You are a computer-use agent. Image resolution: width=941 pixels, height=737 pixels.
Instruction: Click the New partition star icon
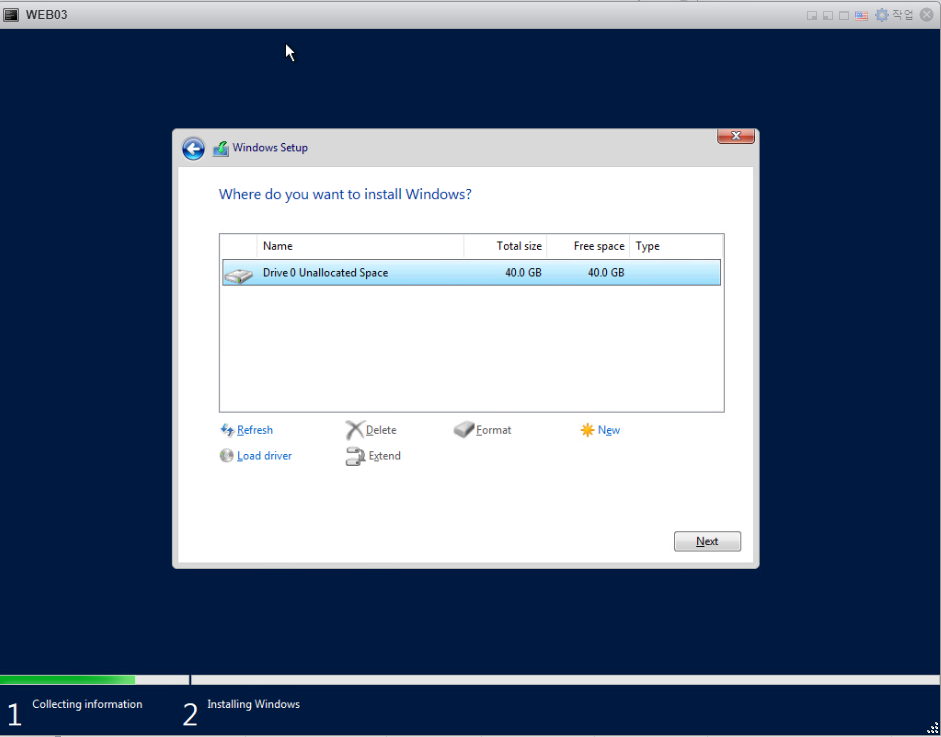pyautogui.click(x=588, y=430)
